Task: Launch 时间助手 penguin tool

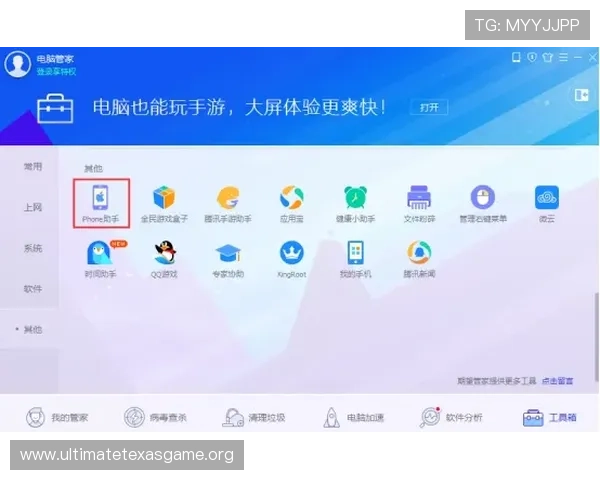Action: 101,259
